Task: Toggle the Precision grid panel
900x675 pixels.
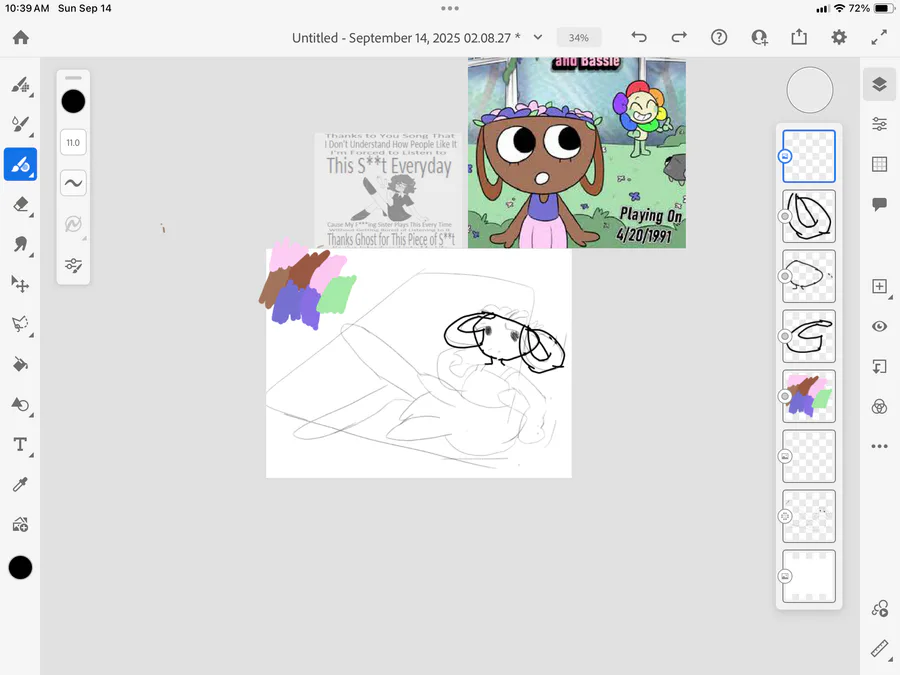Action: [879, 164]
